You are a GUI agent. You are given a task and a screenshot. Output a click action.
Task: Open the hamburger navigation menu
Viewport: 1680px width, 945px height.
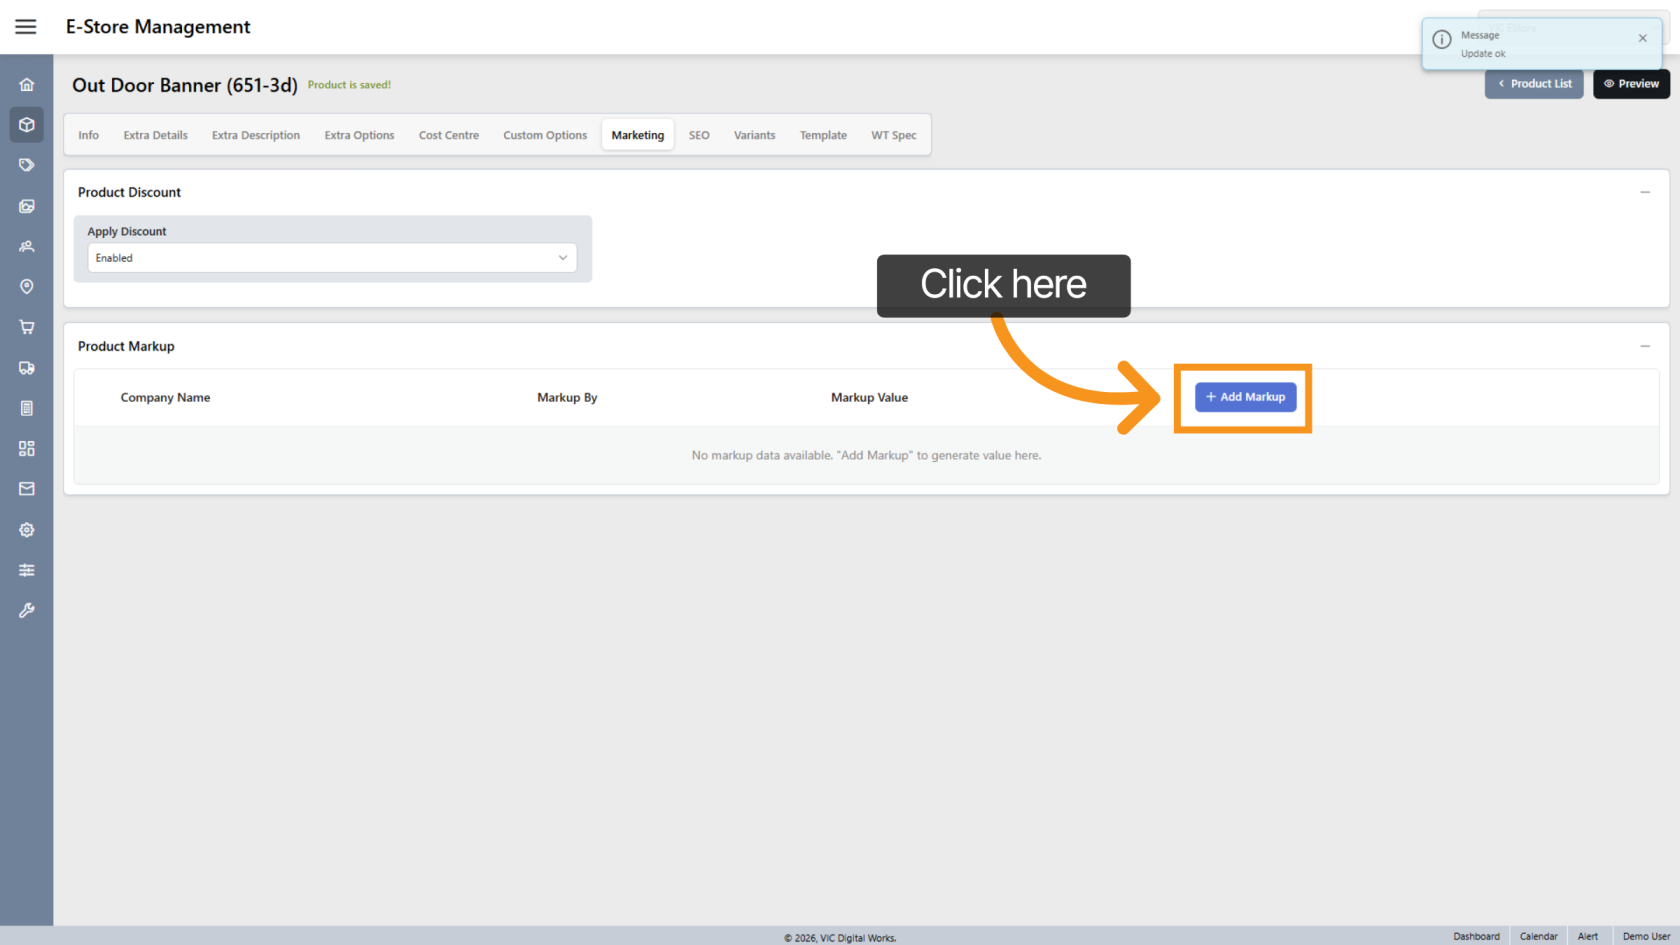pos(26,27)
